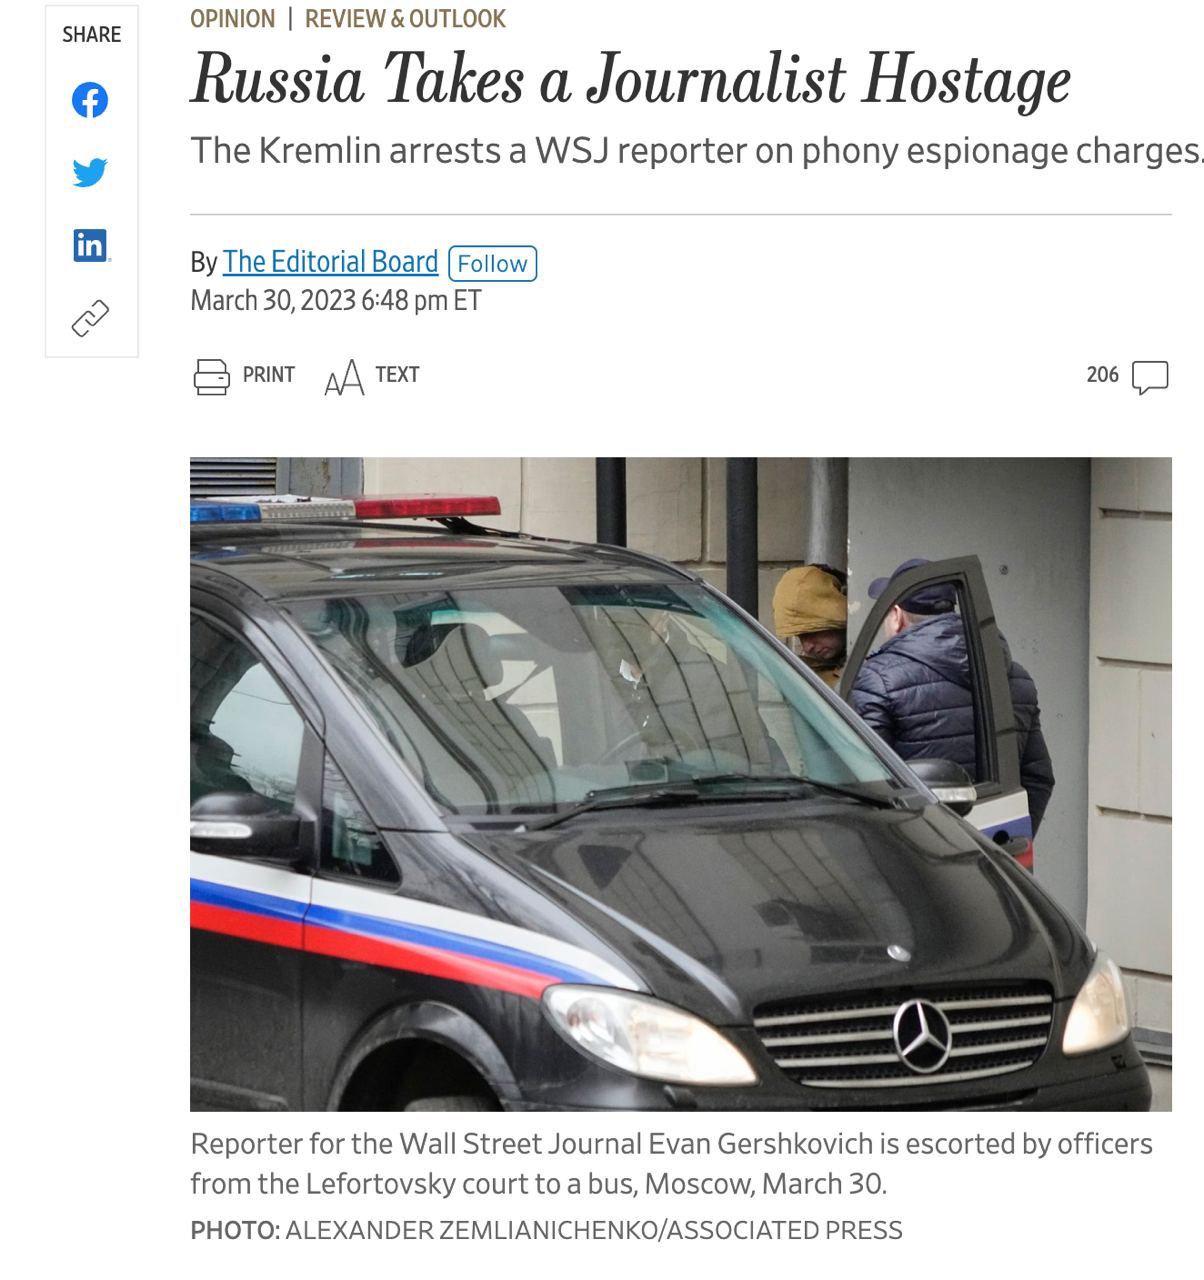Open text size options via AA icon

344,377
